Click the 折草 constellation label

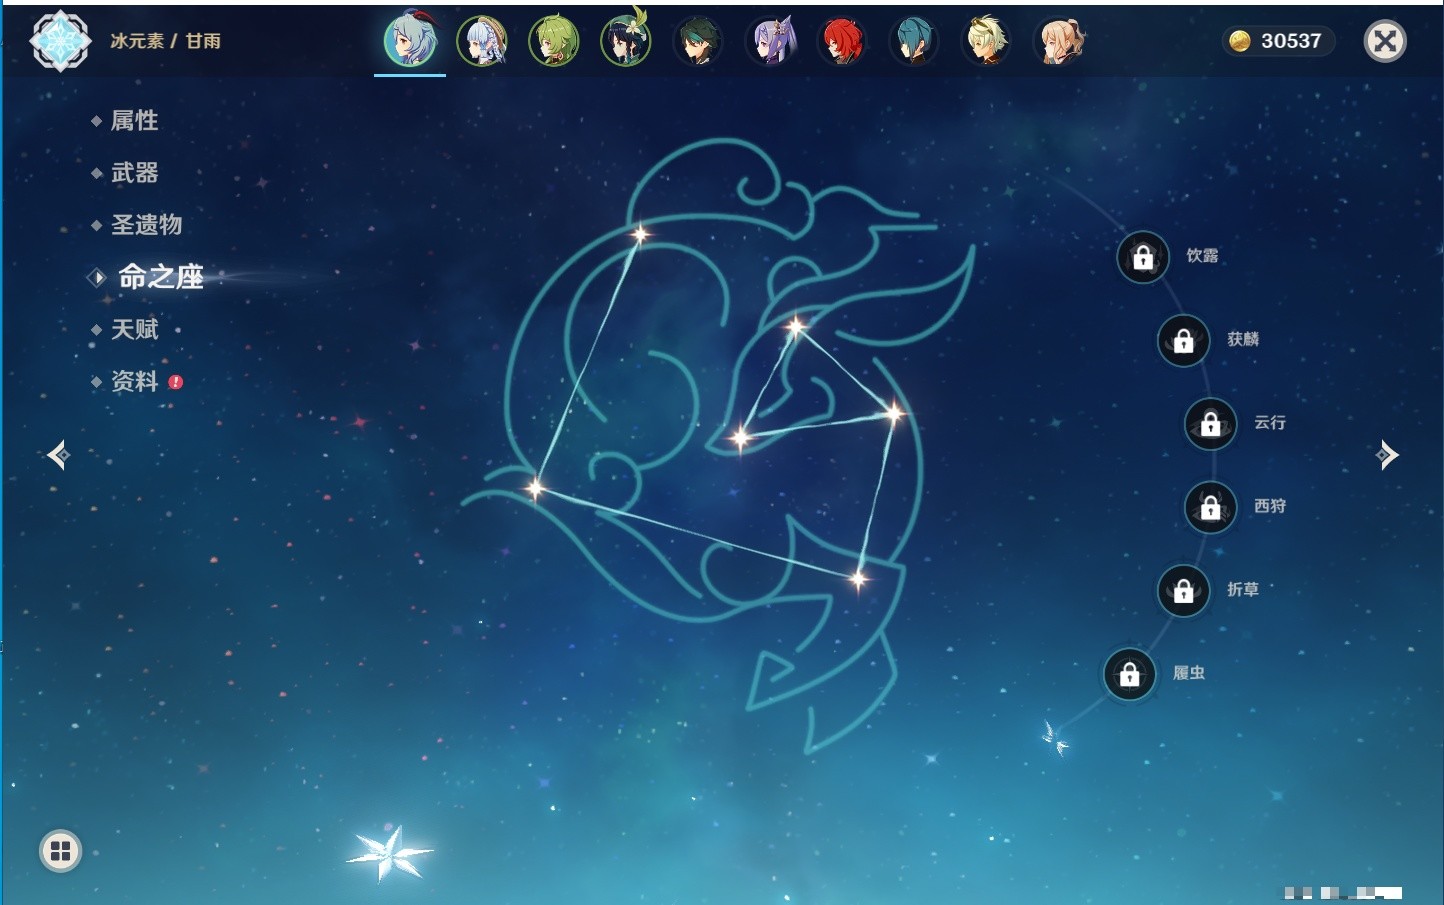coord(1243,590)
